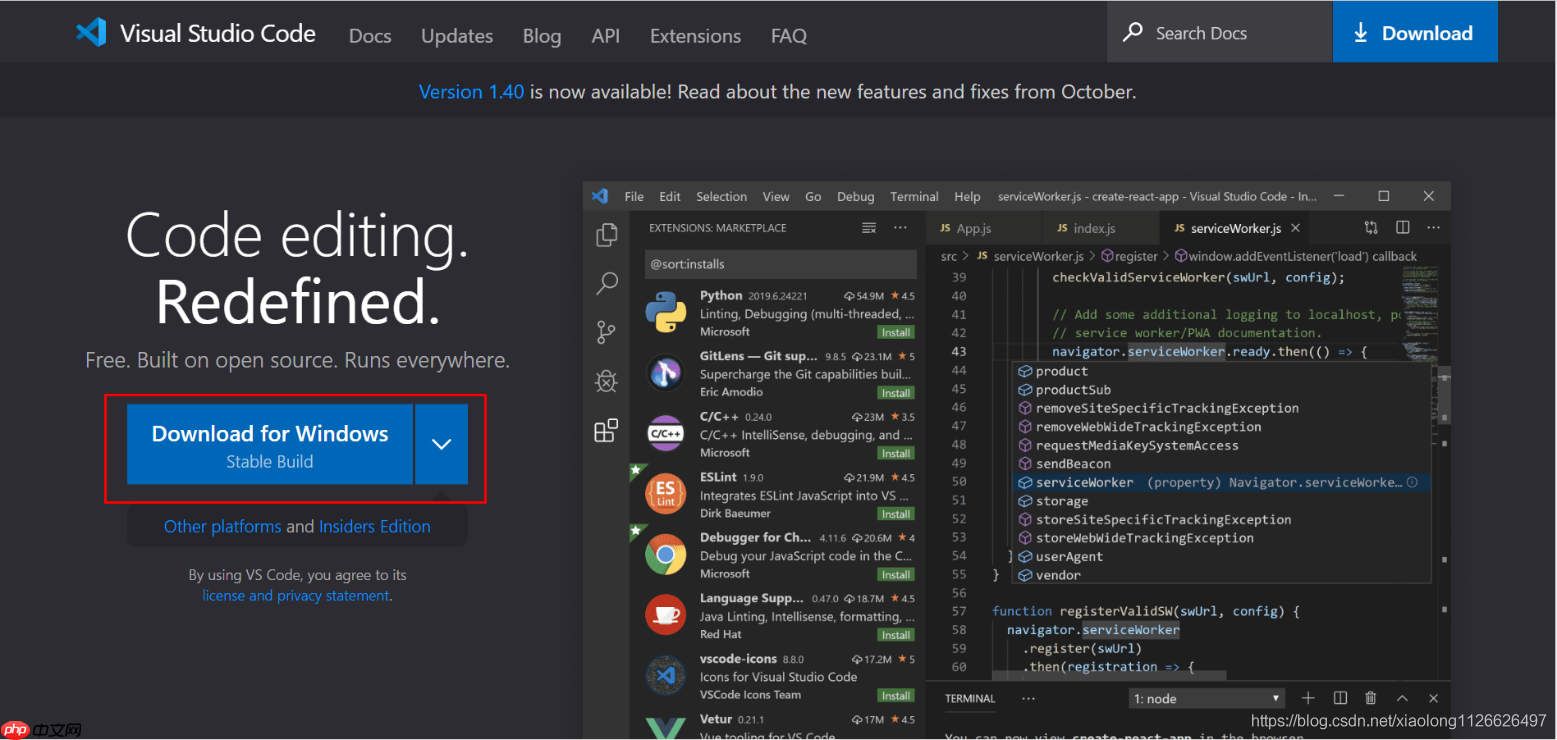Screen dimensions: 1557x740
Task: Switch to the index.js tab
Action: 1096,227
